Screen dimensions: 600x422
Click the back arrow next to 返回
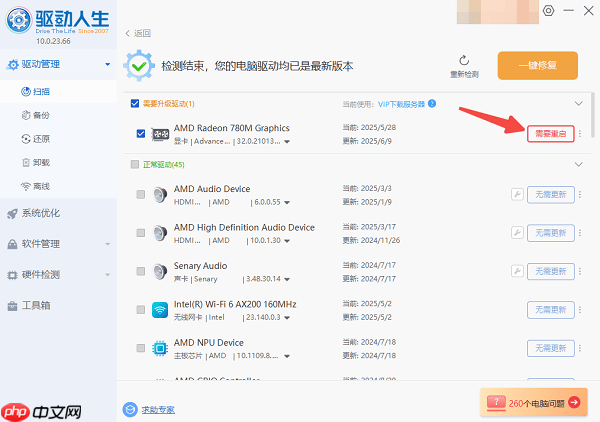pos(128,33)
